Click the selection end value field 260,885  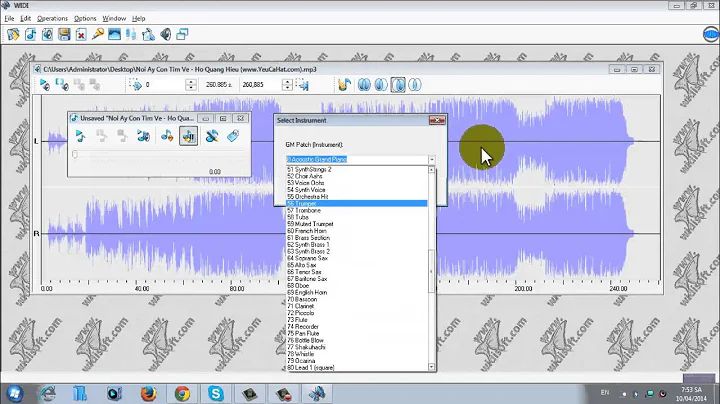(x=261, y=84)
